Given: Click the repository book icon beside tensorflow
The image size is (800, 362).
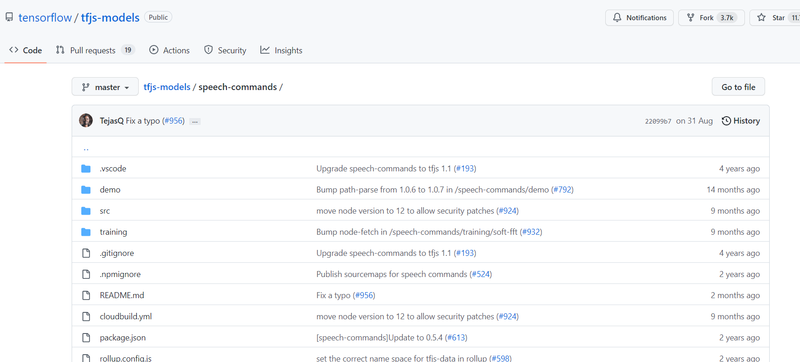Looking at the screenshot, I should [9, 17].
